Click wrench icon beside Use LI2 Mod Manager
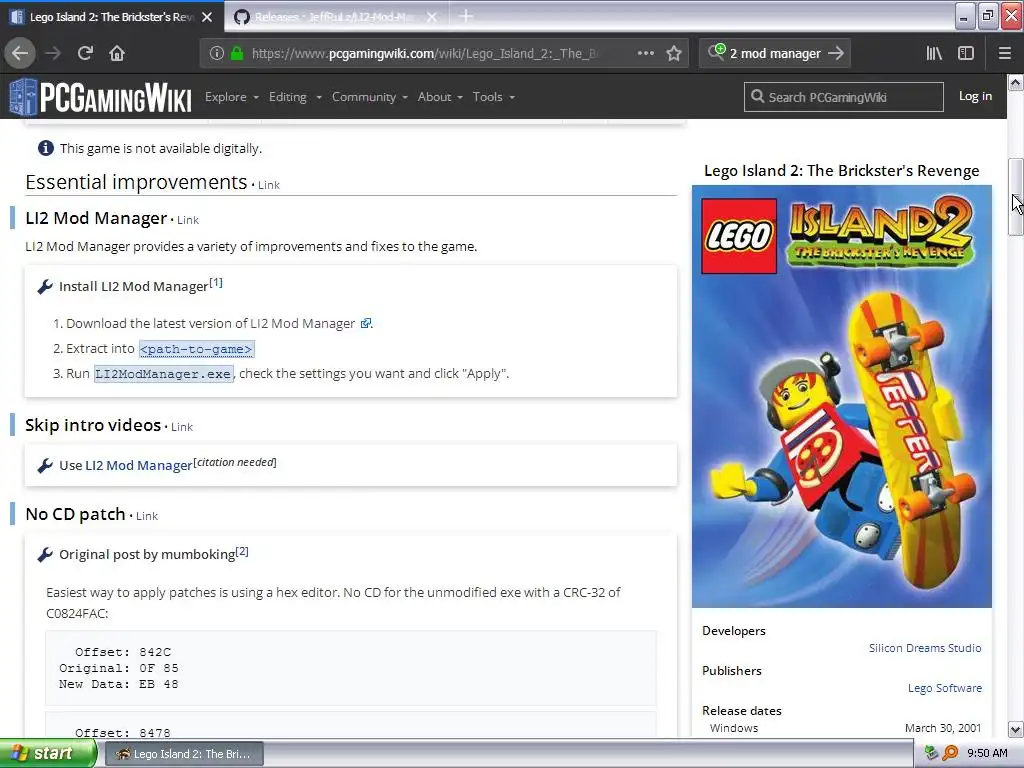The height and width of the screenshot is (768, 1024). (x=44, y=465)
